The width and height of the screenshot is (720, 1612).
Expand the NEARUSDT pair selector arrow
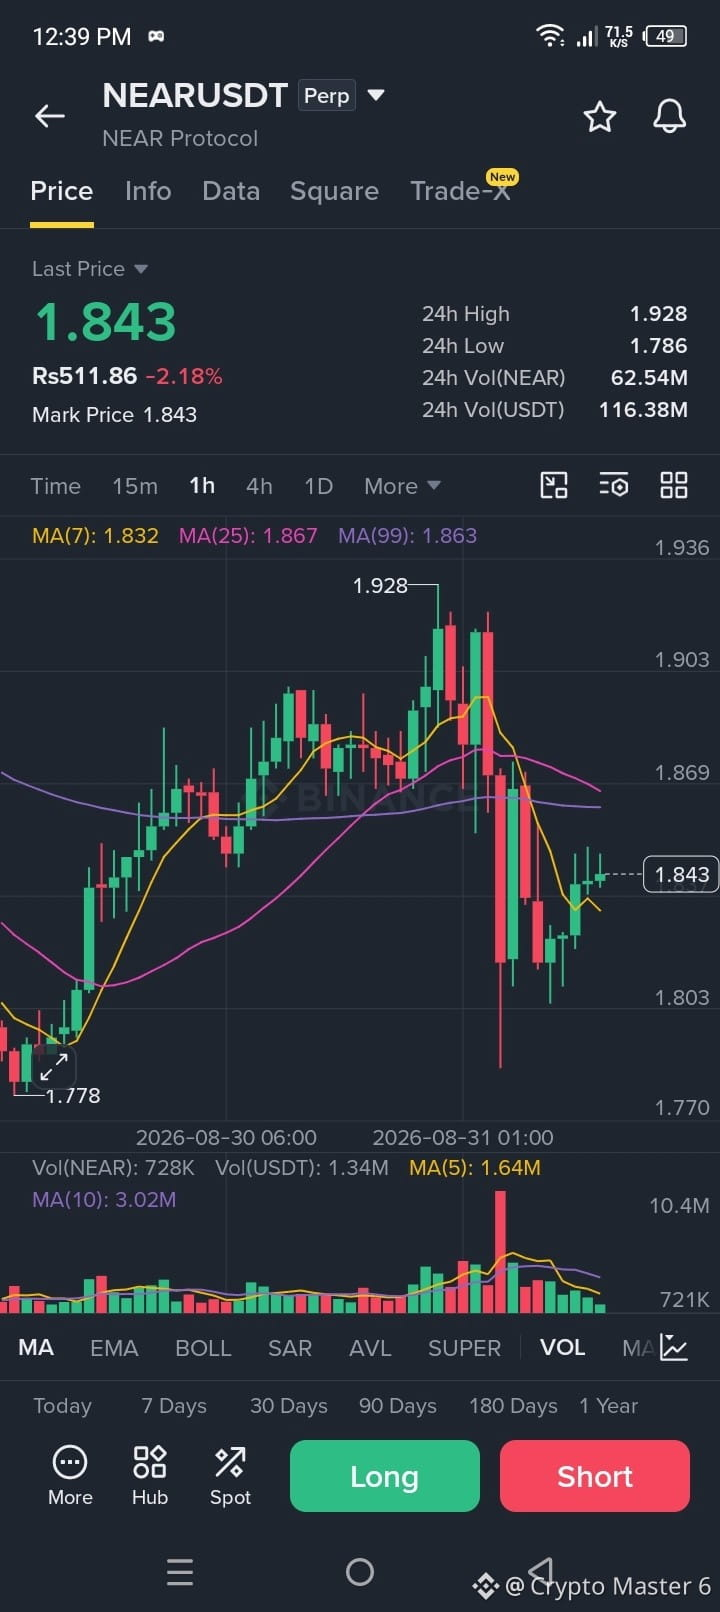coord(376,95)
